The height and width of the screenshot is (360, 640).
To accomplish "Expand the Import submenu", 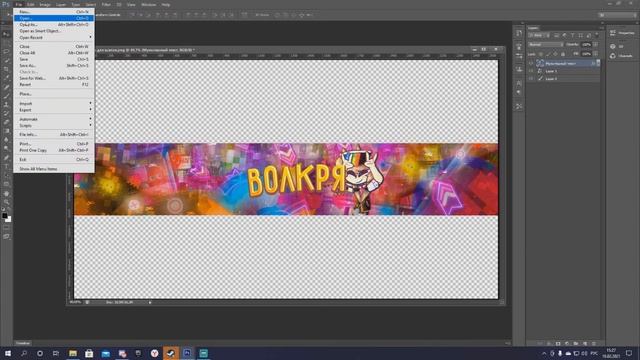I will pos(53,104).
